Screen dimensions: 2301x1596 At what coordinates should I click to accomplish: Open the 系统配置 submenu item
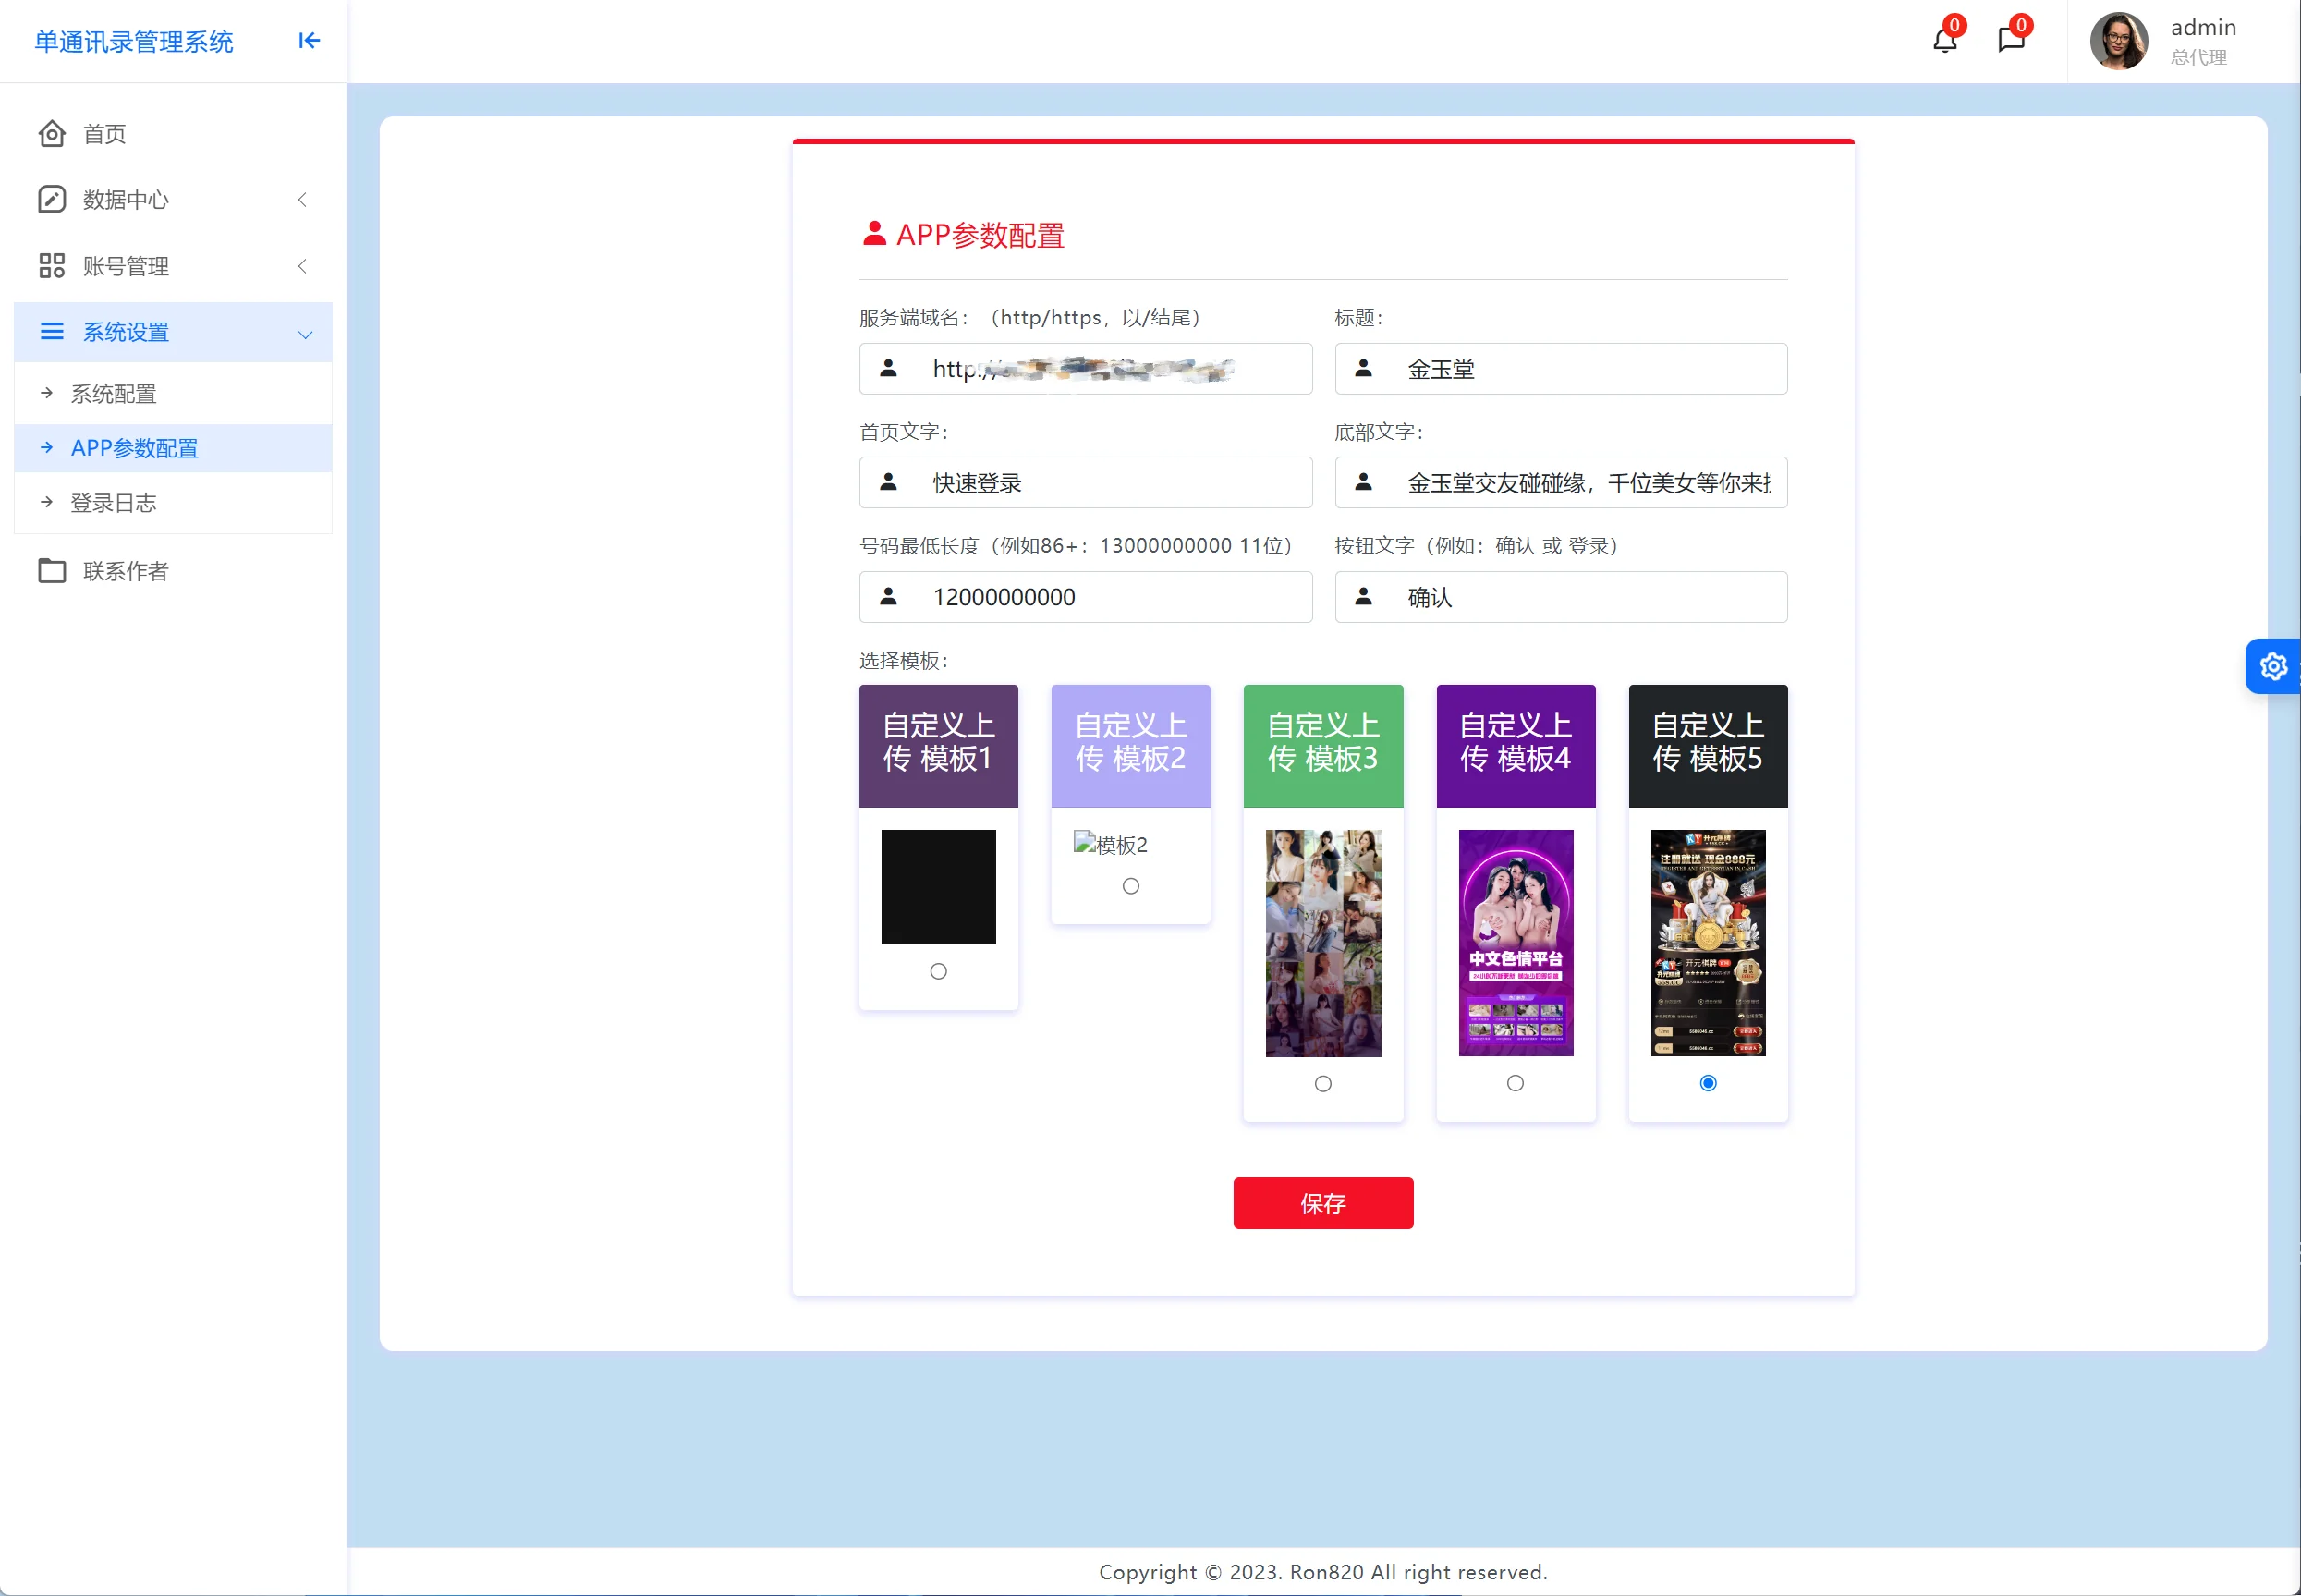[113, 394]
